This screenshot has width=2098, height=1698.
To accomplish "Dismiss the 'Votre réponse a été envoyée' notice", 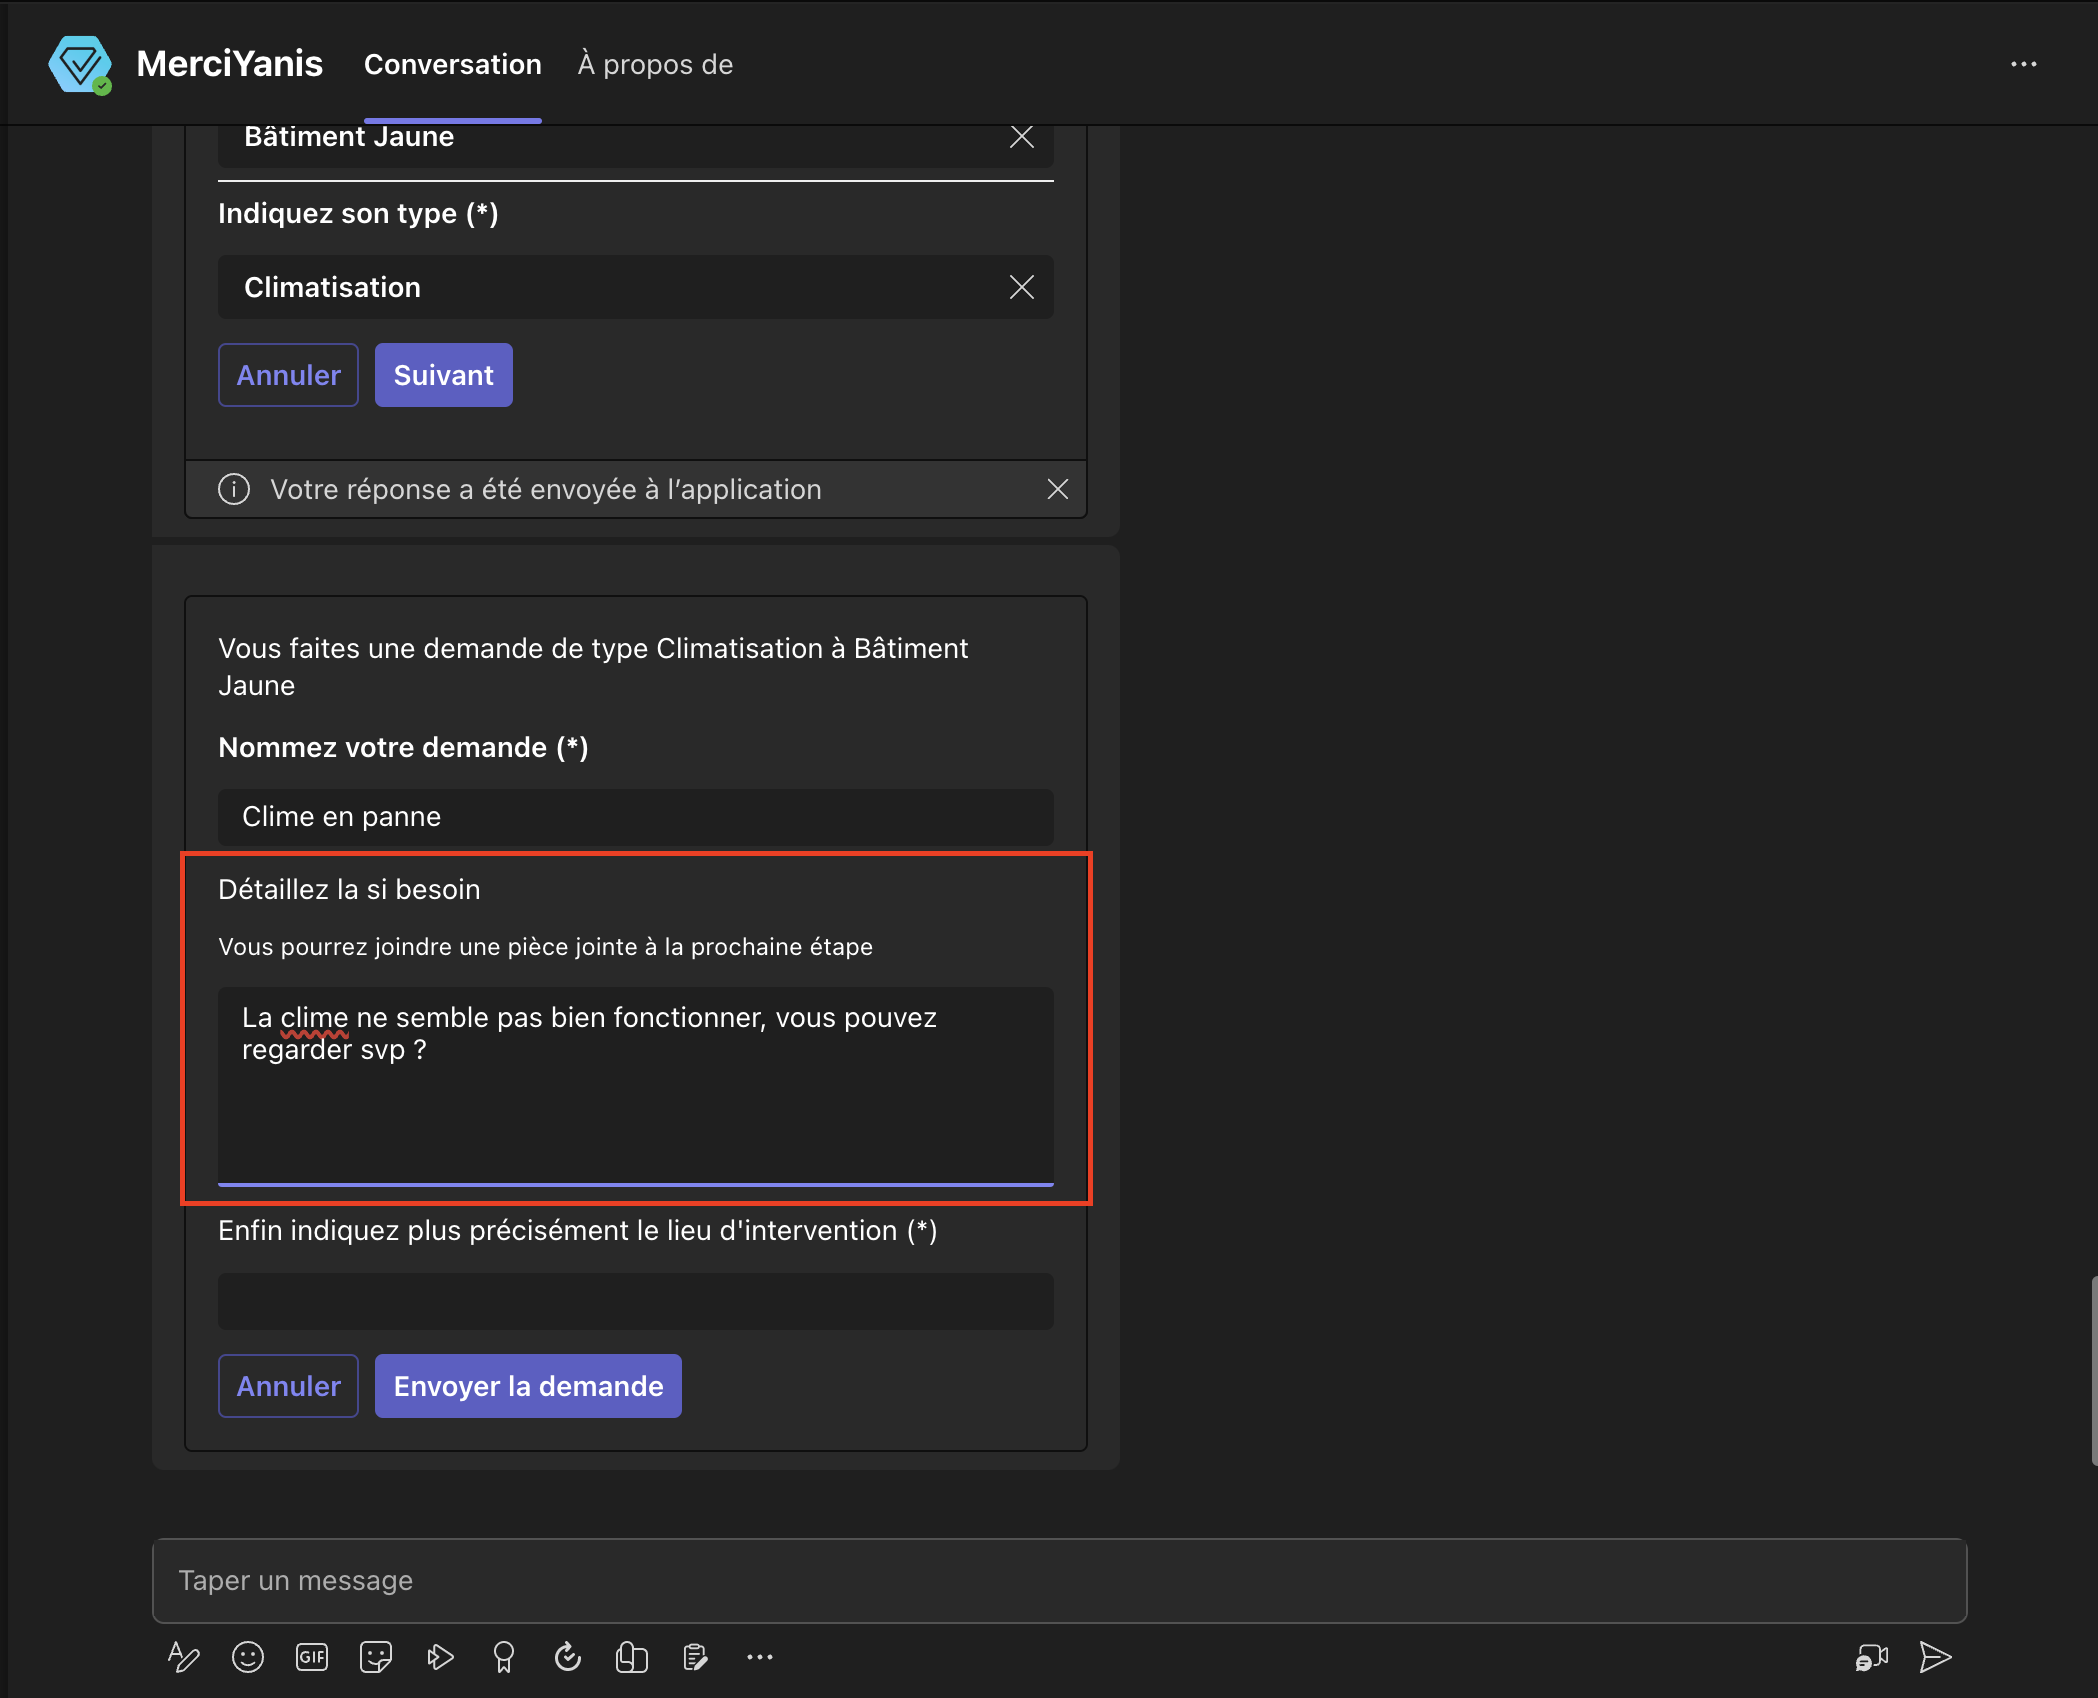I will point(1057,489).
